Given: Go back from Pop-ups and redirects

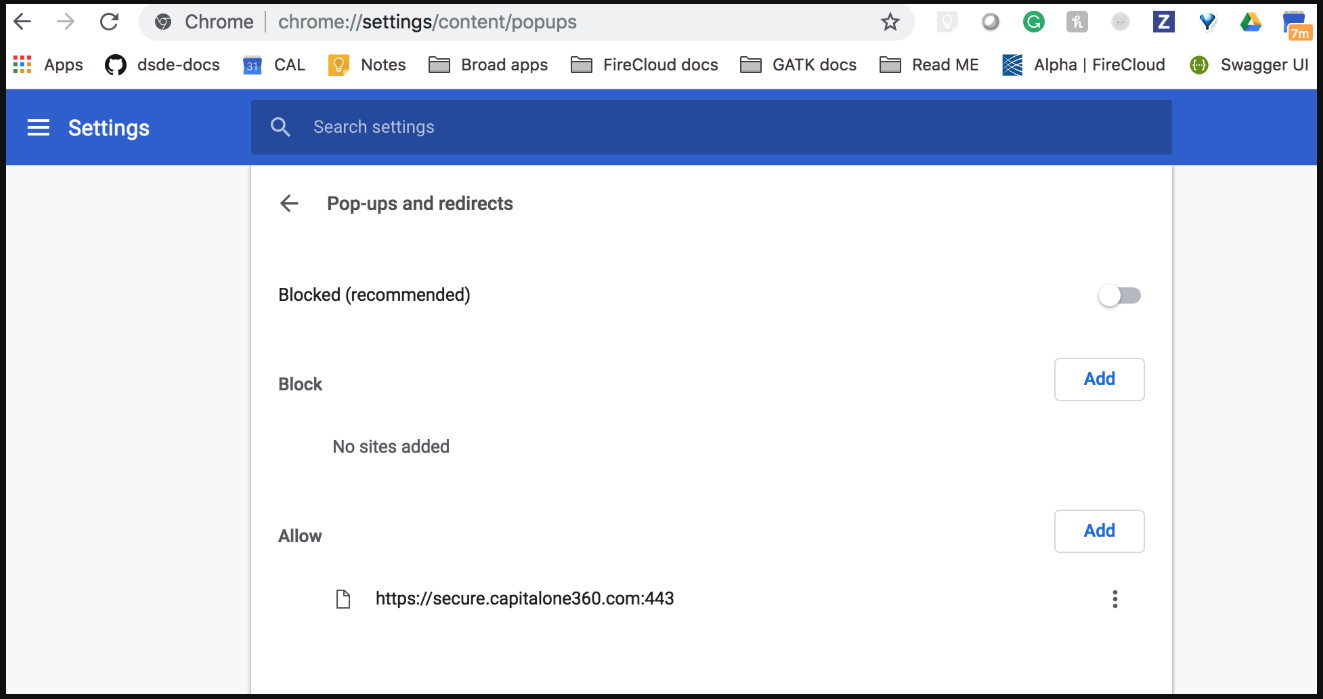Looking at the screenshot, I should 289,204.
